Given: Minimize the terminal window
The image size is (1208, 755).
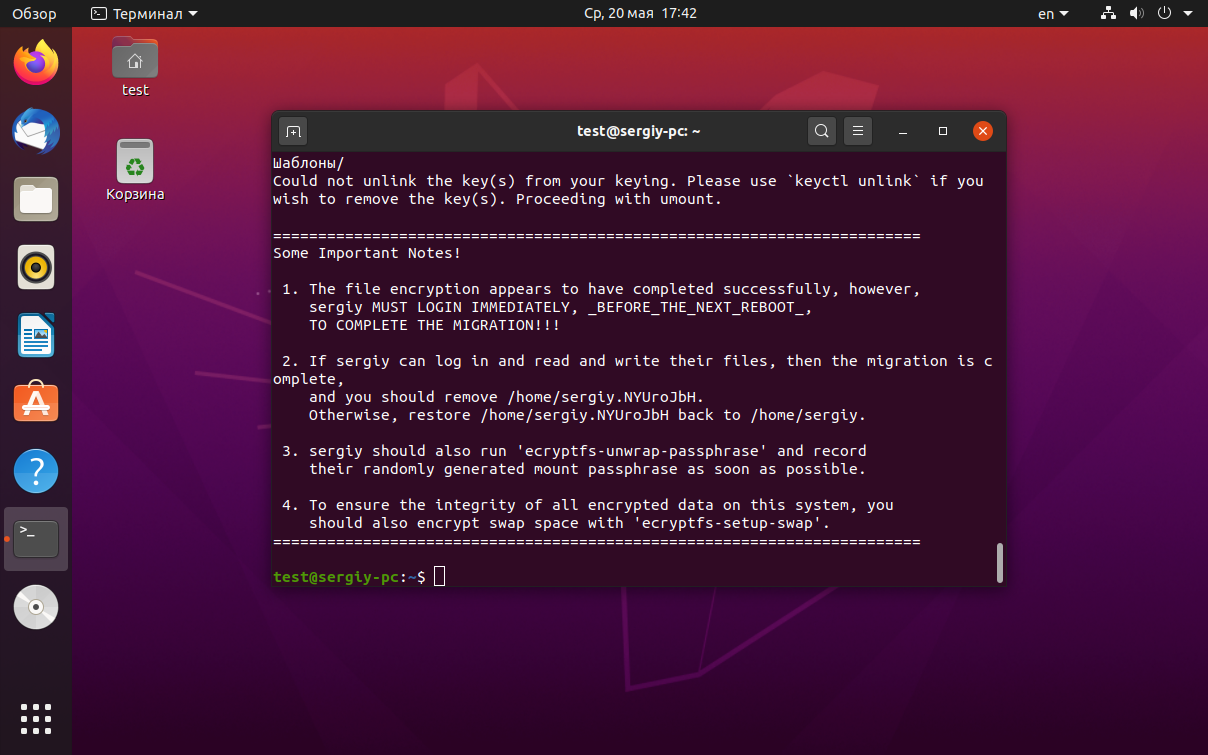Looking at the screenshot, I should point(903,131).
